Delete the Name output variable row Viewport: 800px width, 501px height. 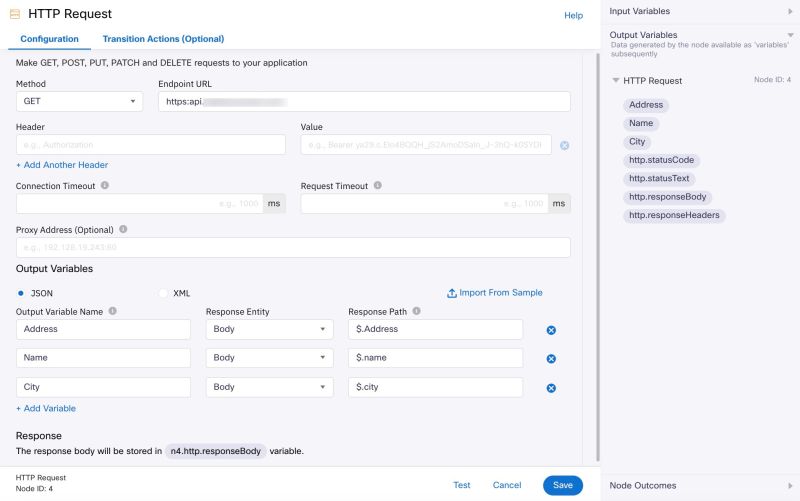551,359
